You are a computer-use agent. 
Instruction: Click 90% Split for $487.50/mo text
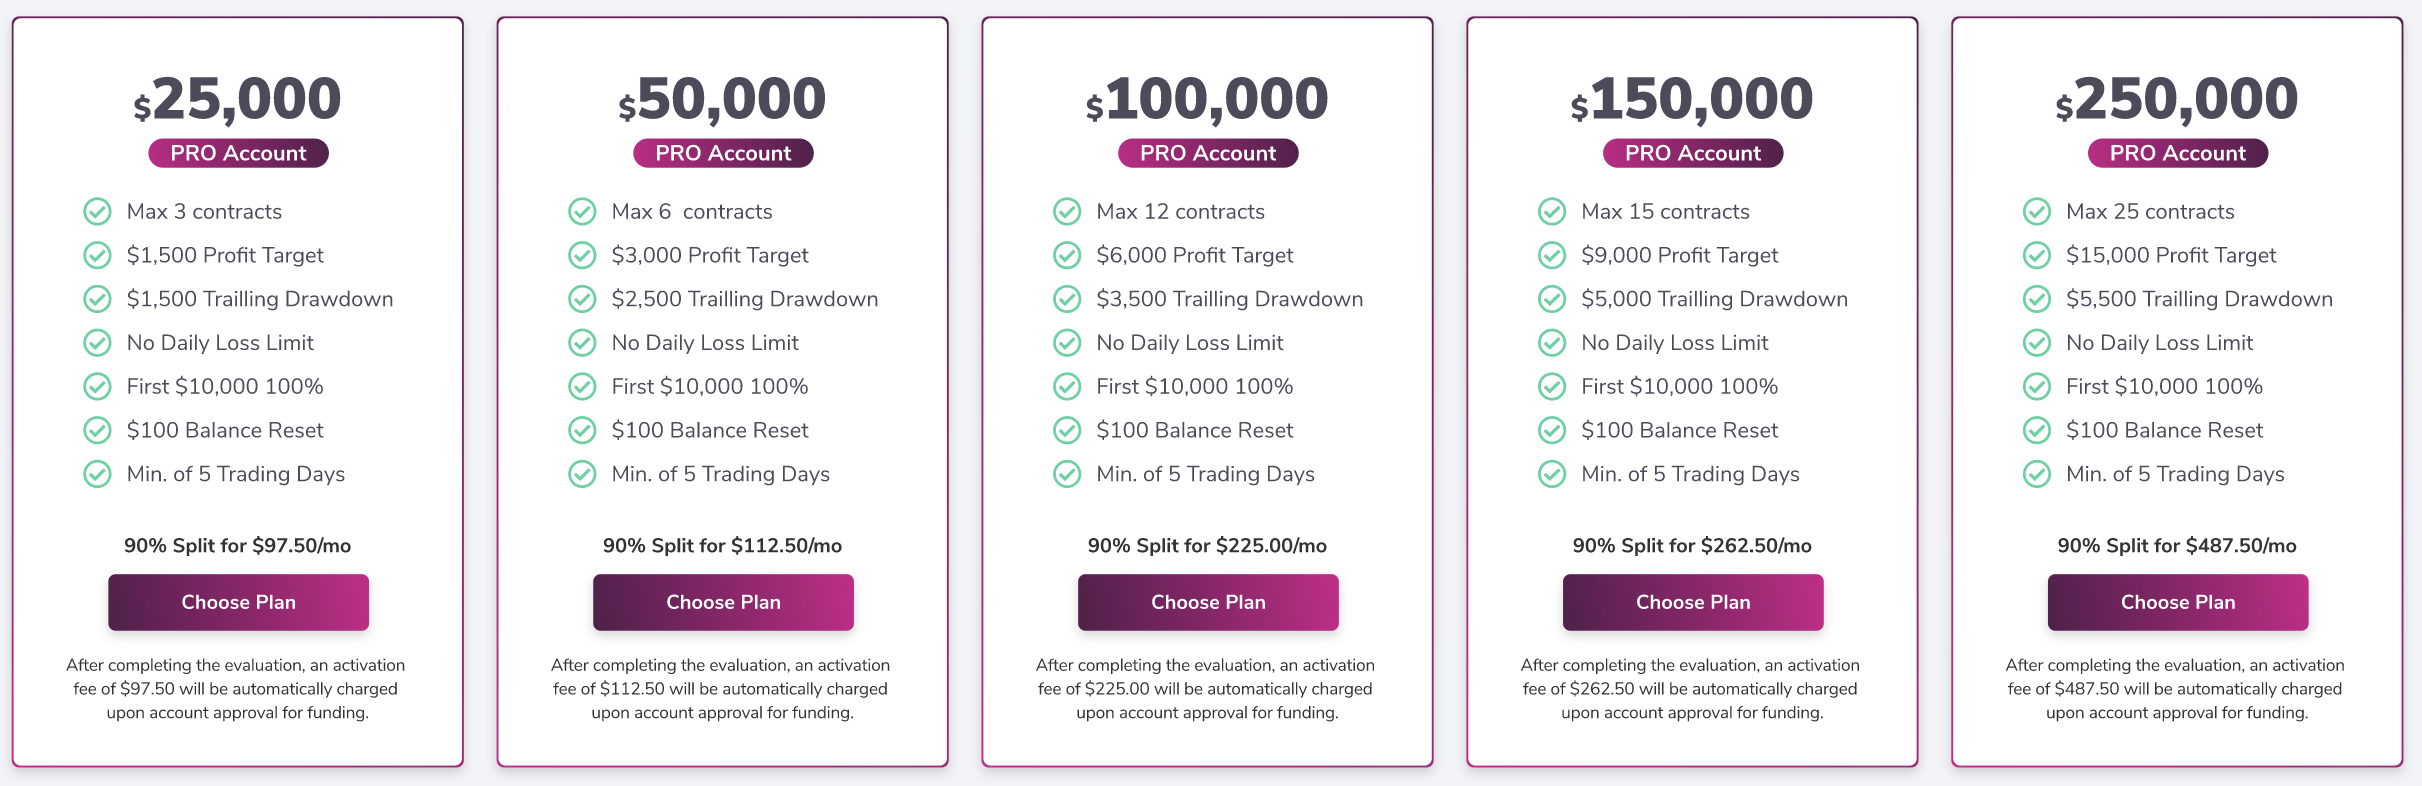(x=2177, y=546)
